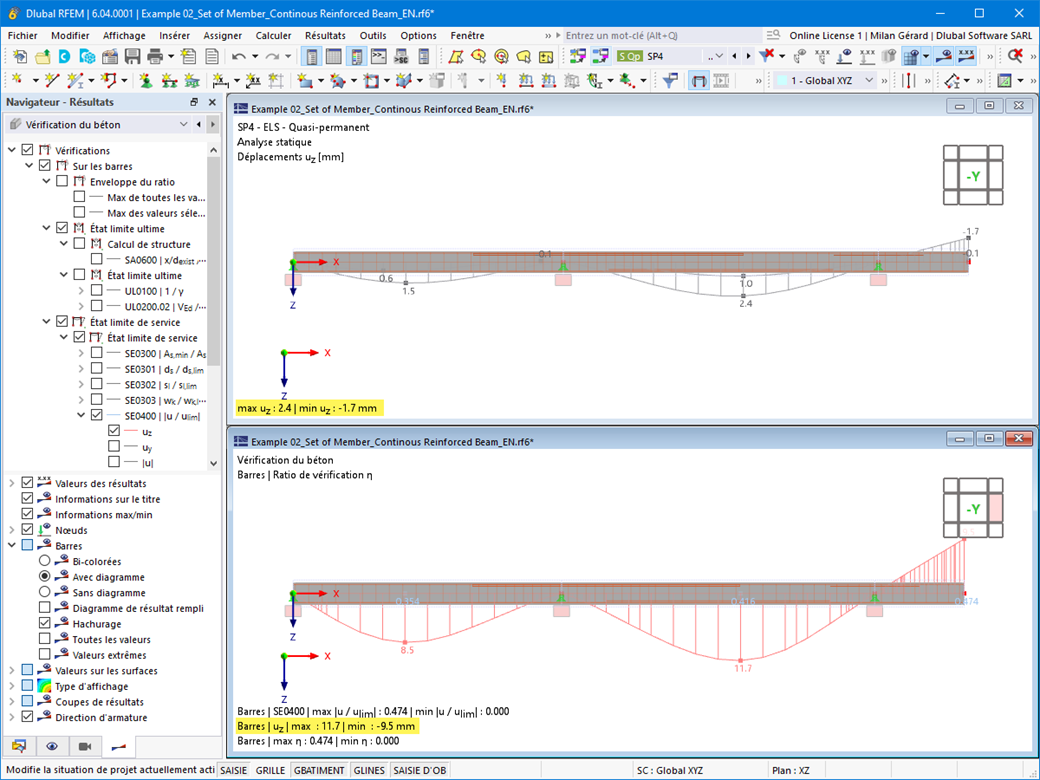Uncheck the uz displacement checkbox
The width and height of the screenshot is (1040, 780).
(114, 431)
